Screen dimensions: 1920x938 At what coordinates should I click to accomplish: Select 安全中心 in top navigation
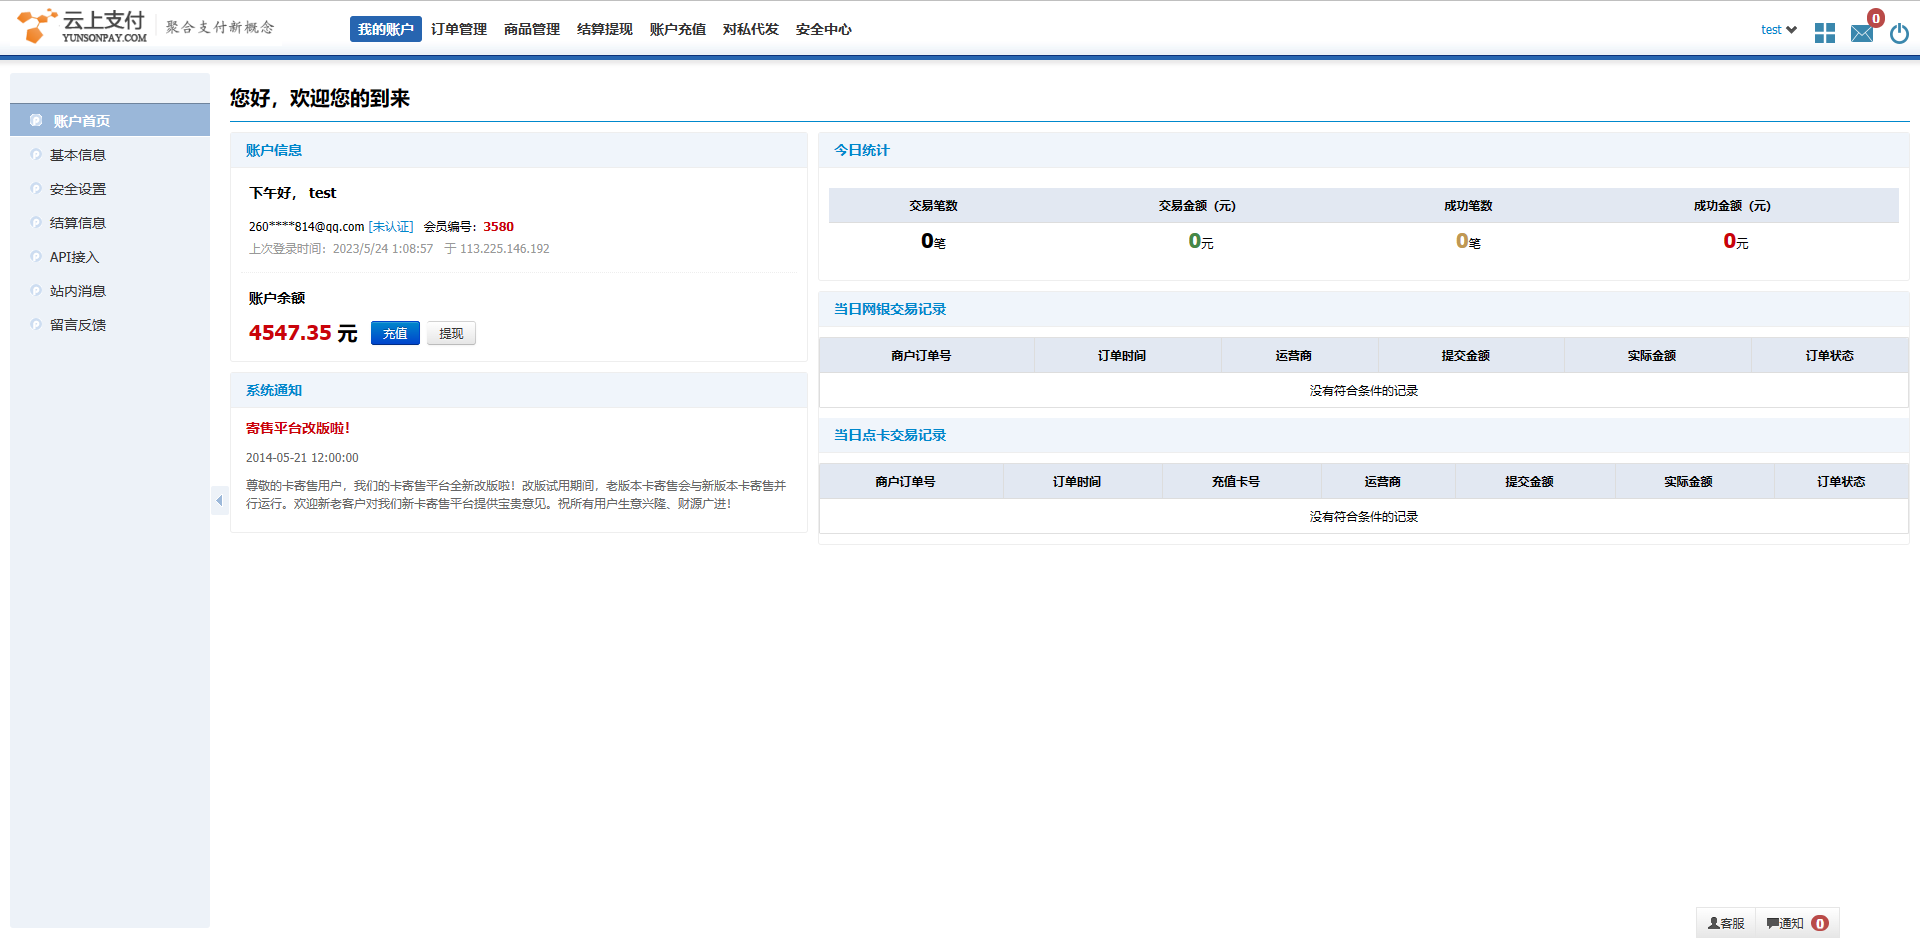(x=824, y=29)
